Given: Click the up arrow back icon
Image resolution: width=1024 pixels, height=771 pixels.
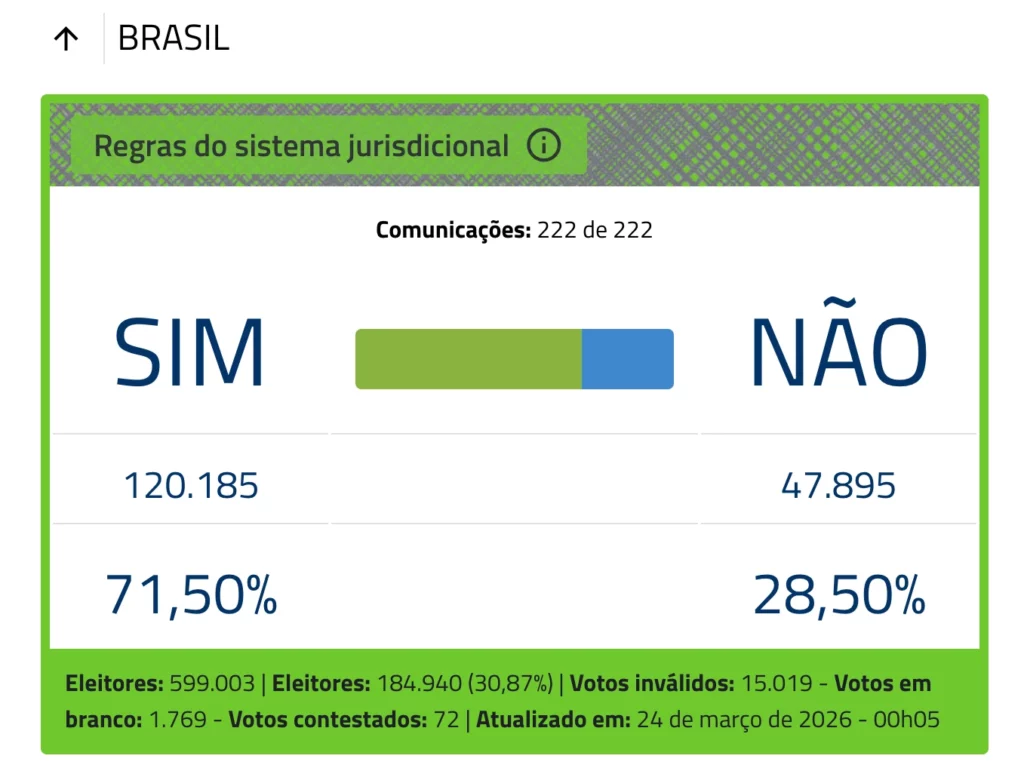Looking at the screenshot, I should (x=66, y=39).
